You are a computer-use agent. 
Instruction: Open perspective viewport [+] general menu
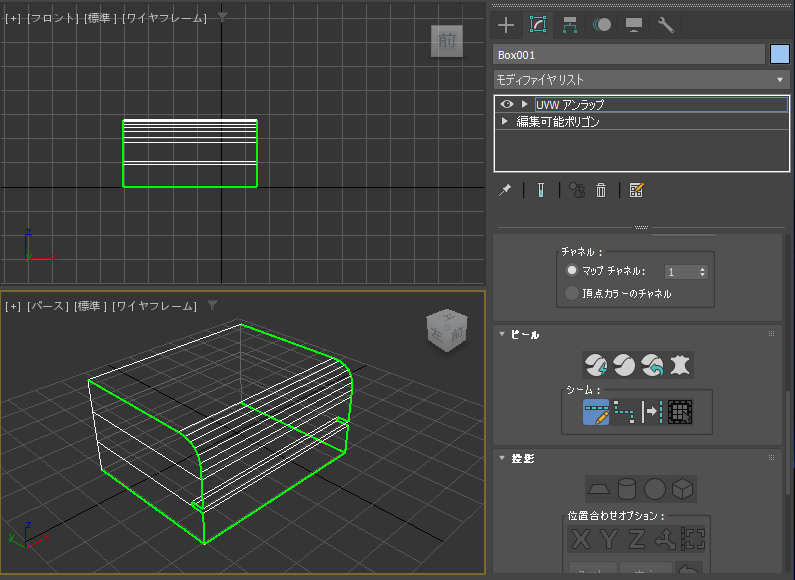point(13,306)
